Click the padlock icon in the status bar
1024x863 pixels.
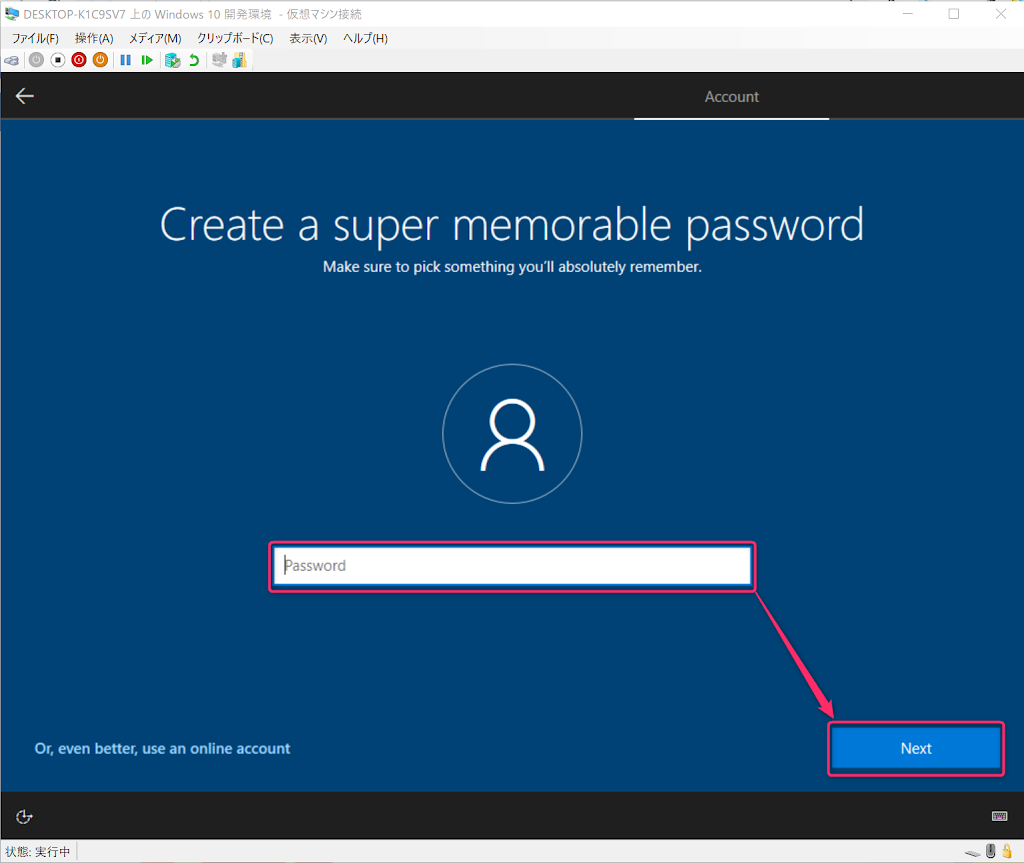click(x=1007, y=851)
